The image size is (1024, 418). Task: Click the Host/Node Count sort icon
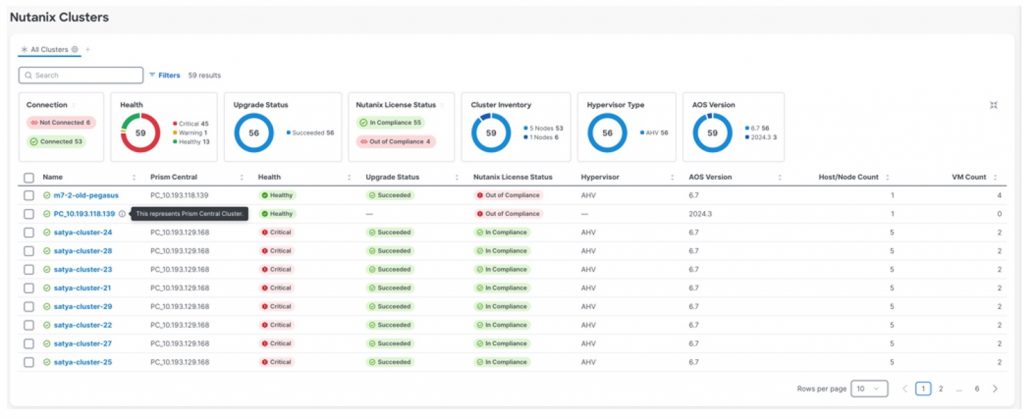point(888,177)
